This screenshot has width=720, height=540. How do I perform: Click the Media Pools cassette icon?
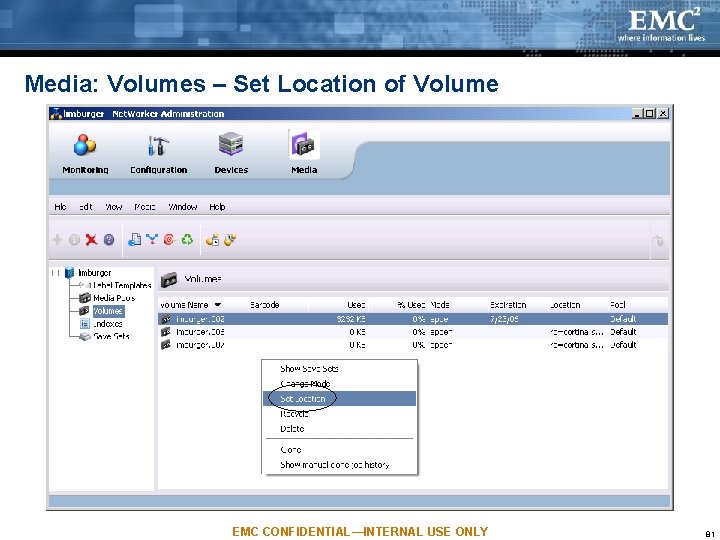tap(84, 298)
